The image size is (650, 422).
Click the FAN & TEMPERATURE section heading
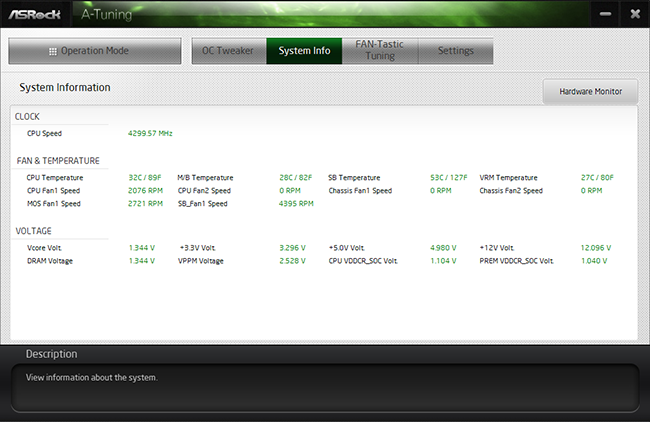click(x=58, y=161)
